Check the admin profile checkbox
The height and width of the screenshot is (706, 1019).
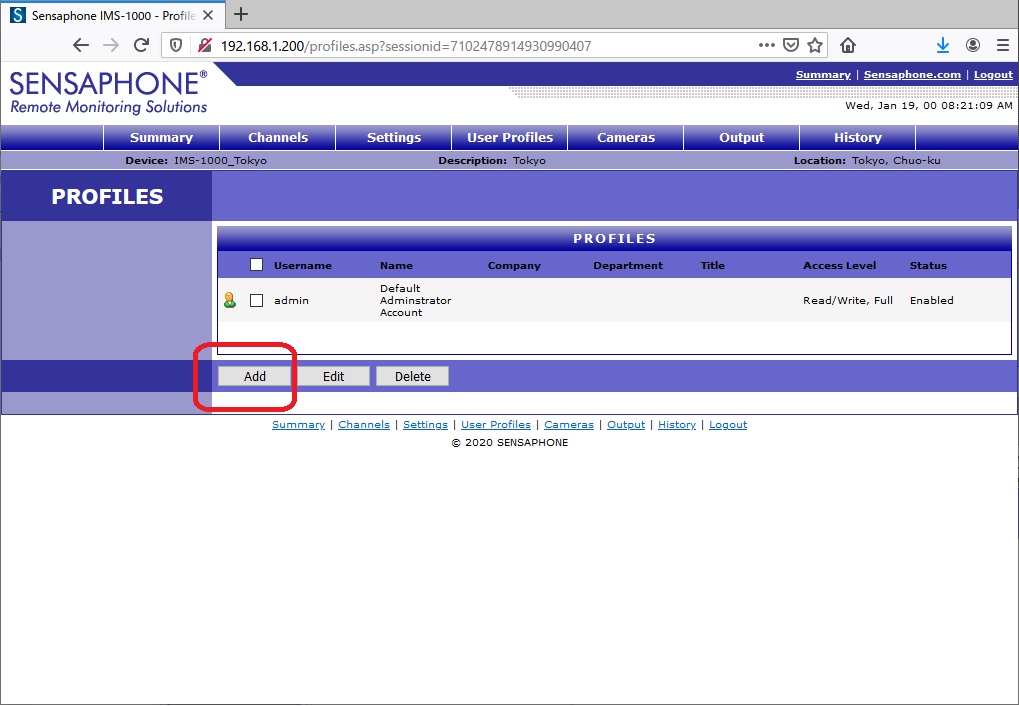[257, 300]
